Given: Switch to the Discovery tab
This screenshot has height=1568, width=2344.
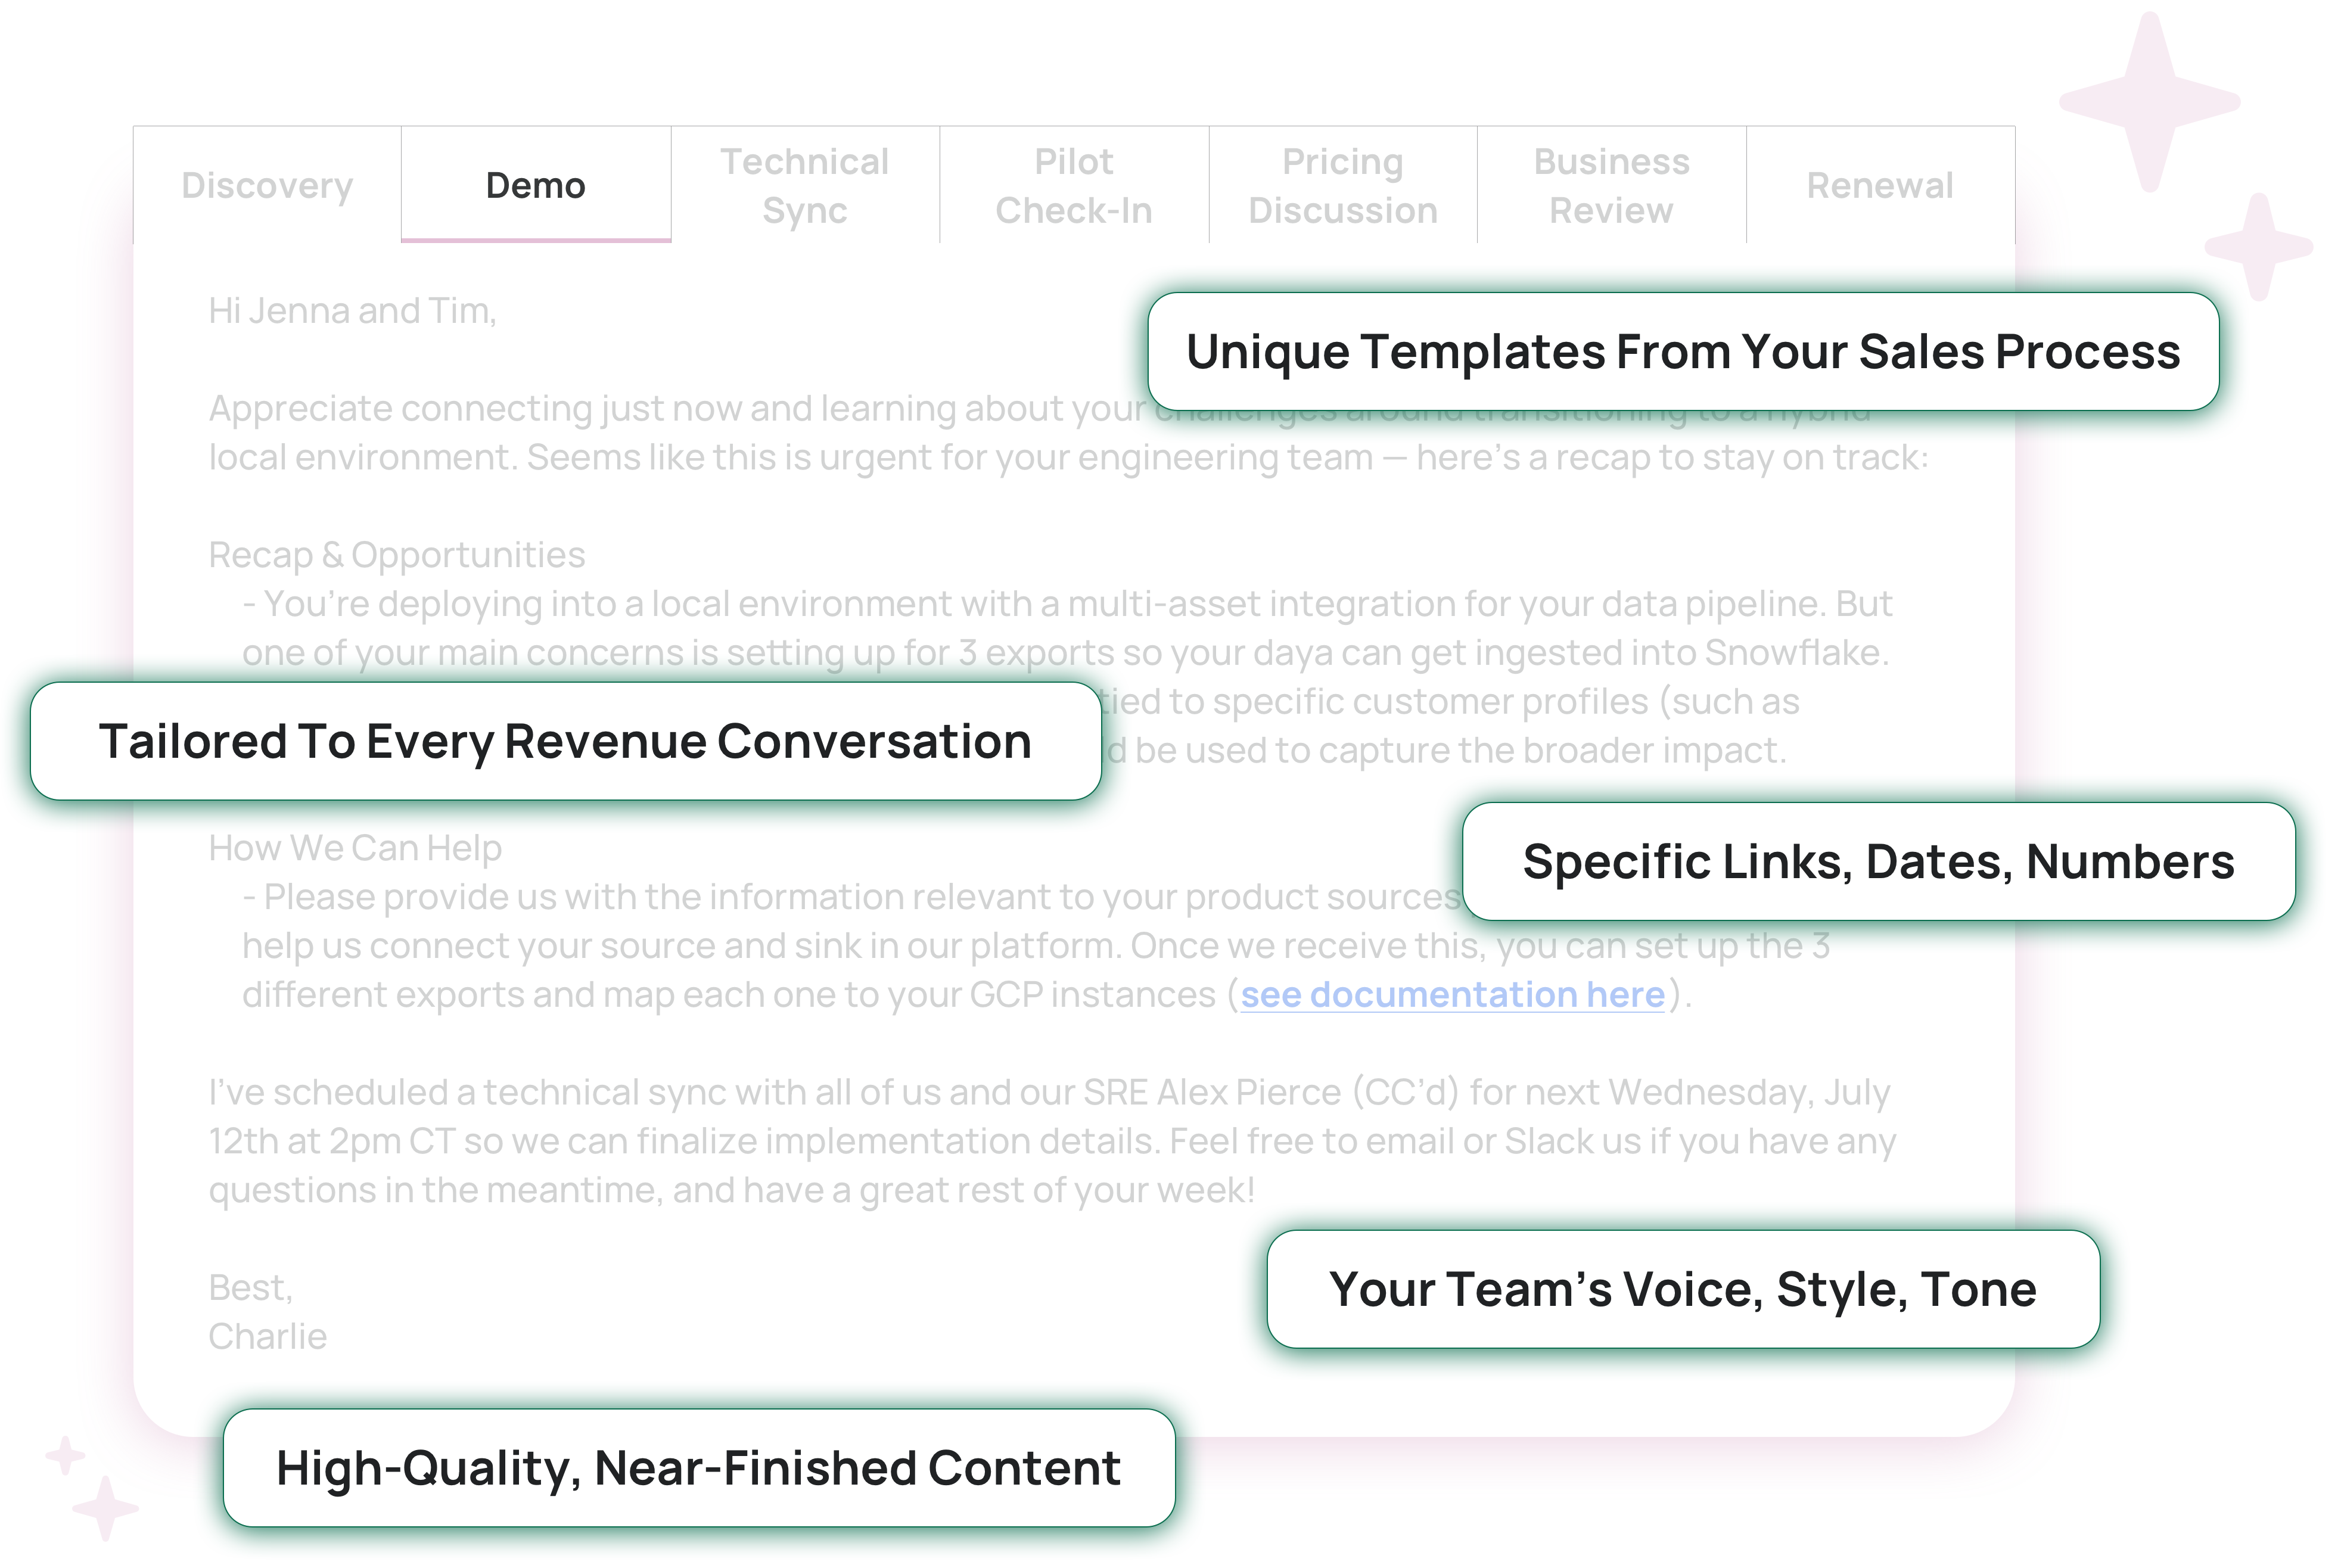Looking at the screenshot, I should 267,185.
